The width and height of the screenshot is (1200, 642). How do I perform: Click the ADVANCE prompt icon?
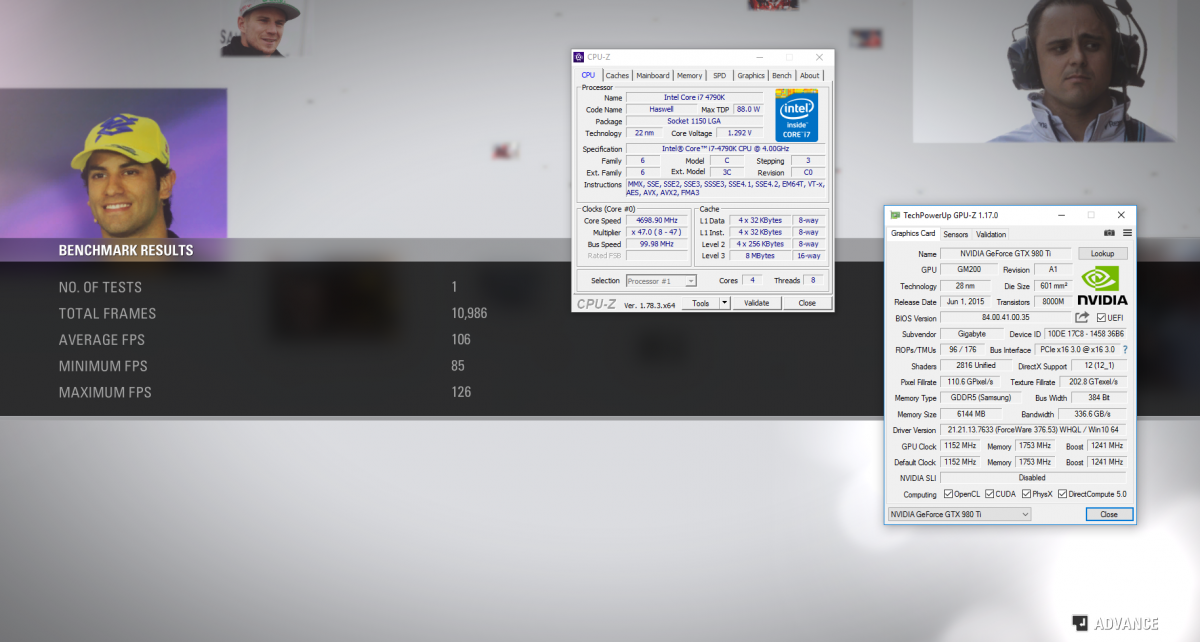pos(1080,623)
